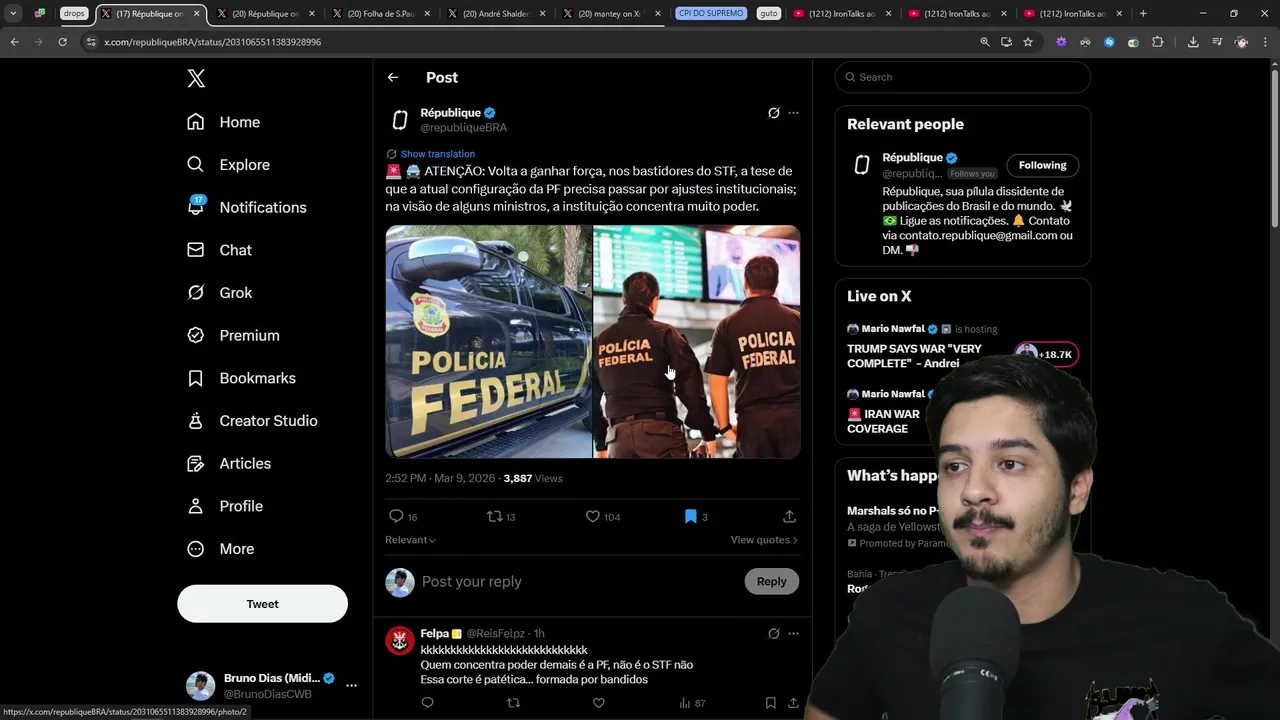Go back with Post arrow
Image resolution: width=1280 pixels, height=720 pixels.
tap(393, 77)
